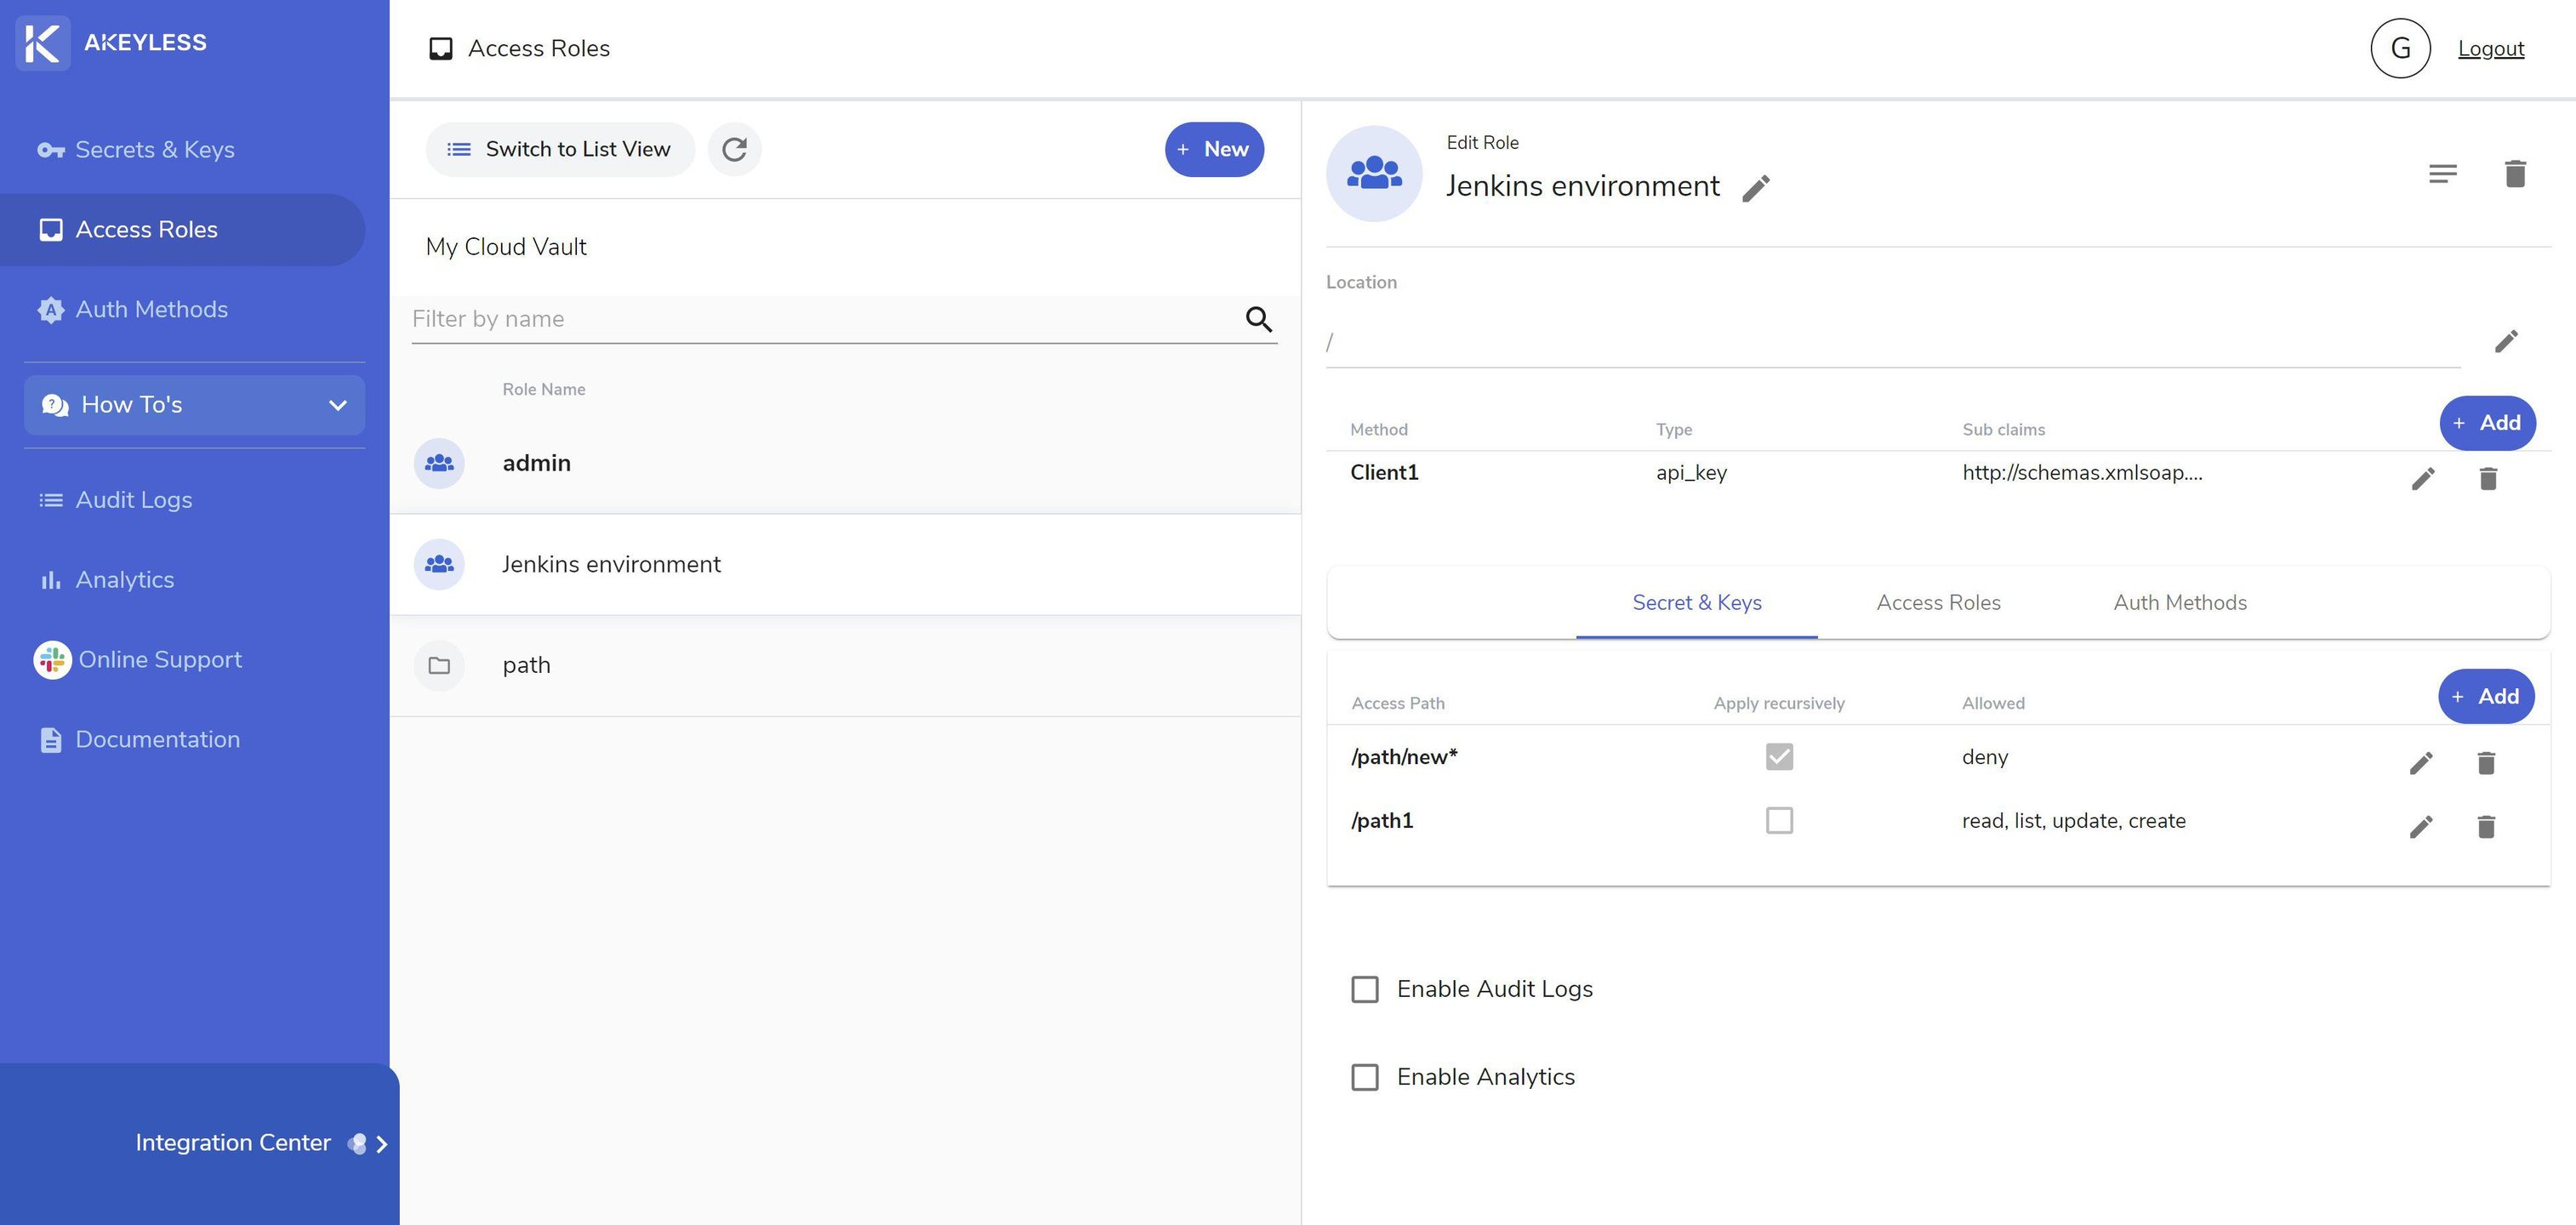This screenshot has width=2576, height=1225.
Task: Create a New access role
Action: pos(1214,150)
